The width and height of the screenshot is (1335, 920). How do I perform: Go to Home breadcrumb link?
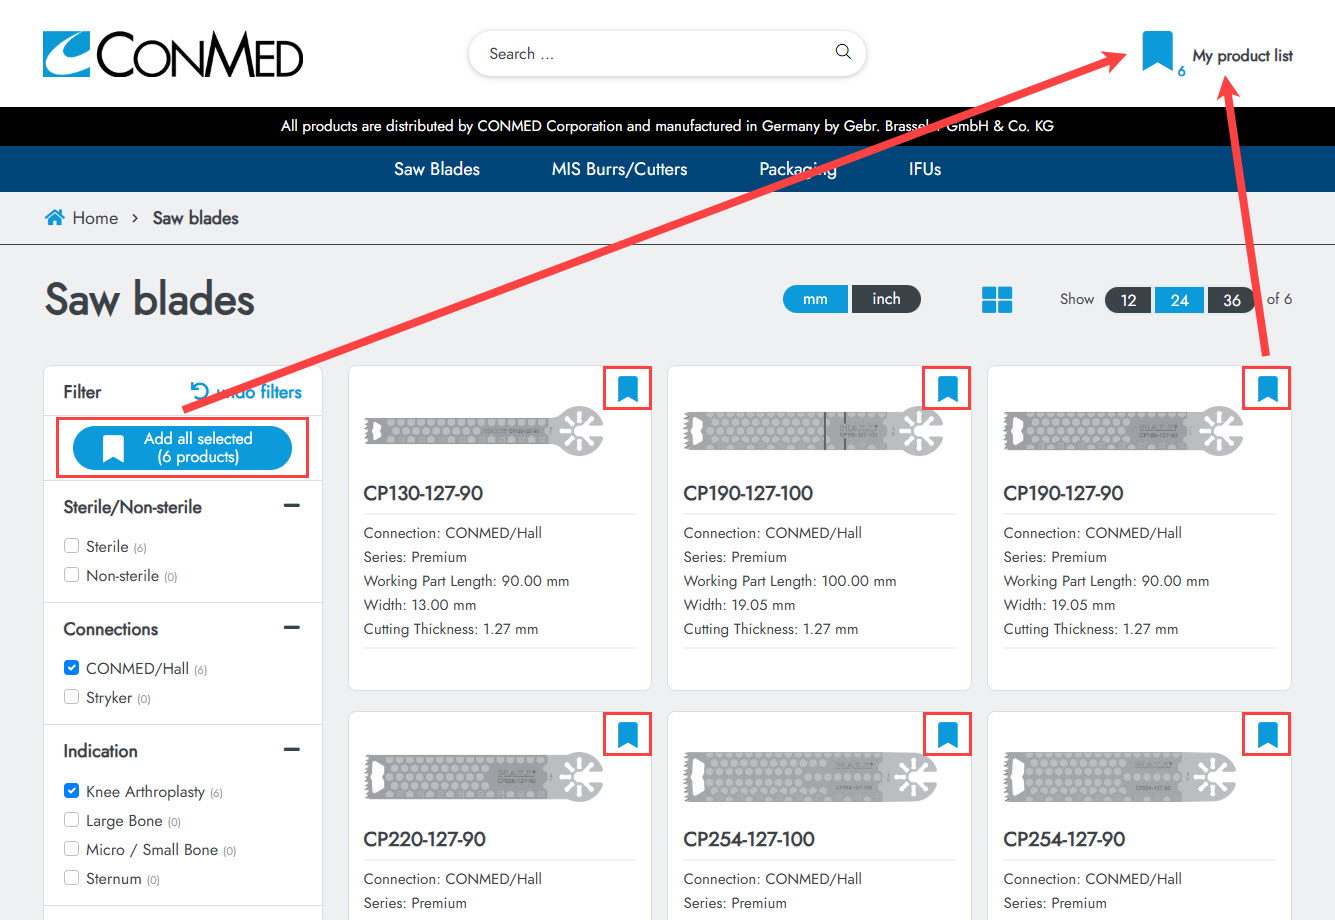coord(95,218)
